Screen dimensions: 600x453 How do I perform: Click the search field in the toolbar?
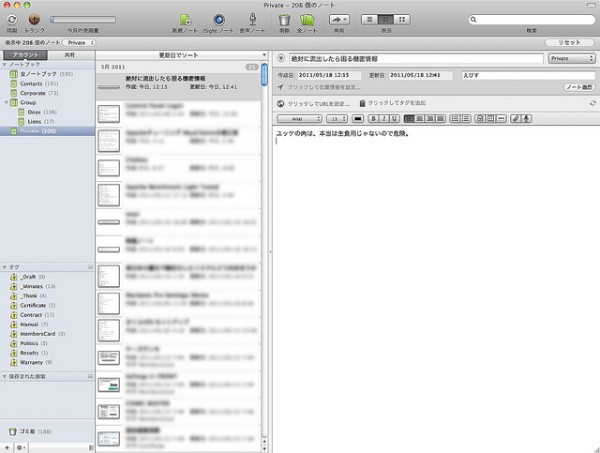click(530, 19)
